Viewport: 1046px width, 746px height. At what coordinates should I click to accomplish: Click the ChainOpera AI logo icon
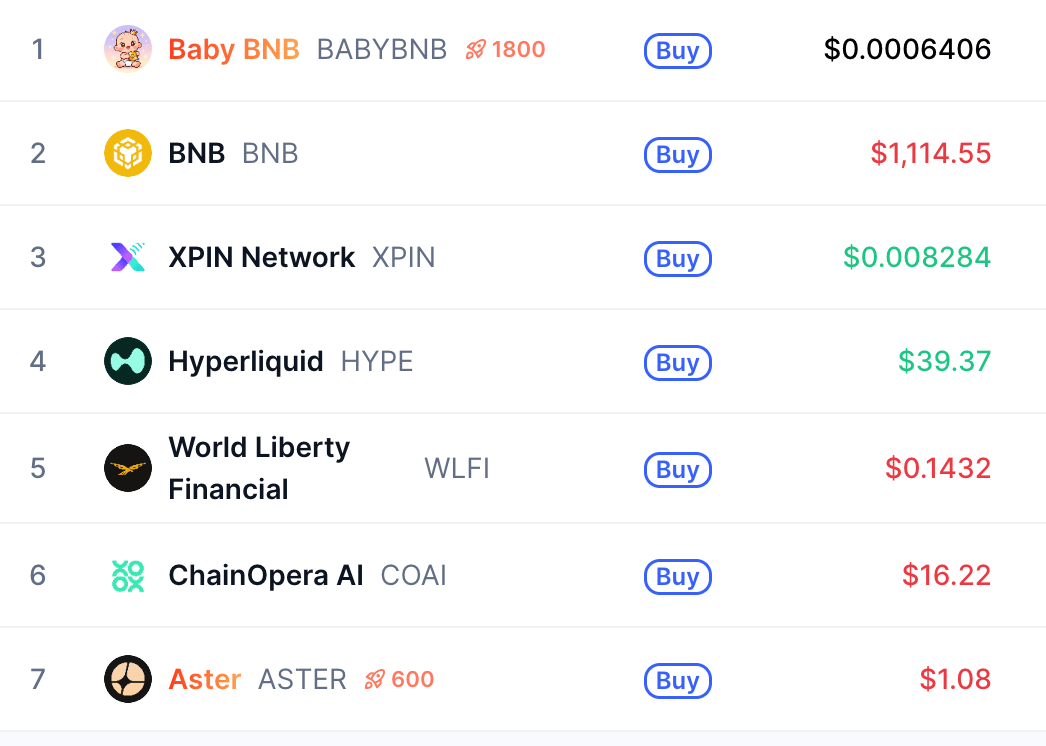(x=128, y=575)
